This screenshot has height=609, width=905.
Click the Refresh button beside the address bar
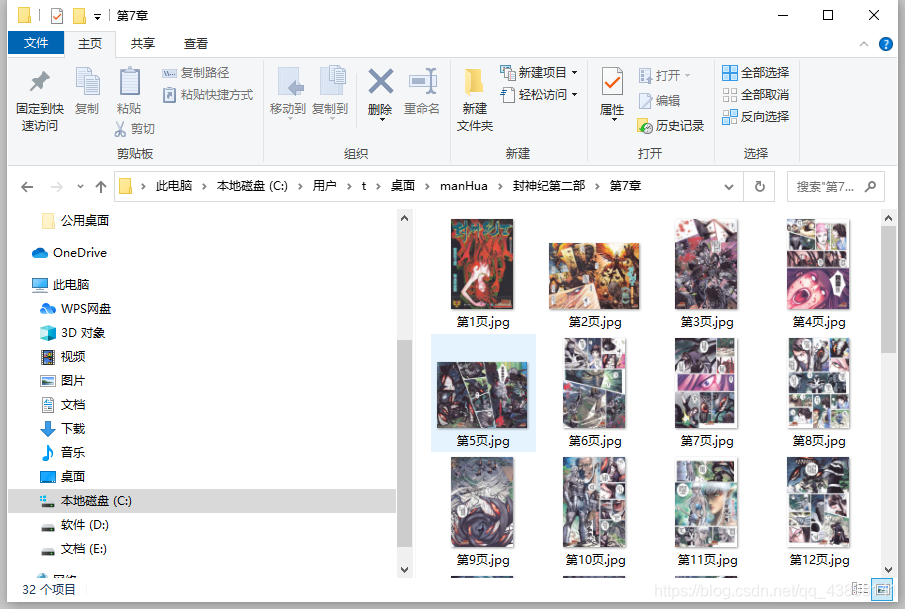(x=760, y=186)
